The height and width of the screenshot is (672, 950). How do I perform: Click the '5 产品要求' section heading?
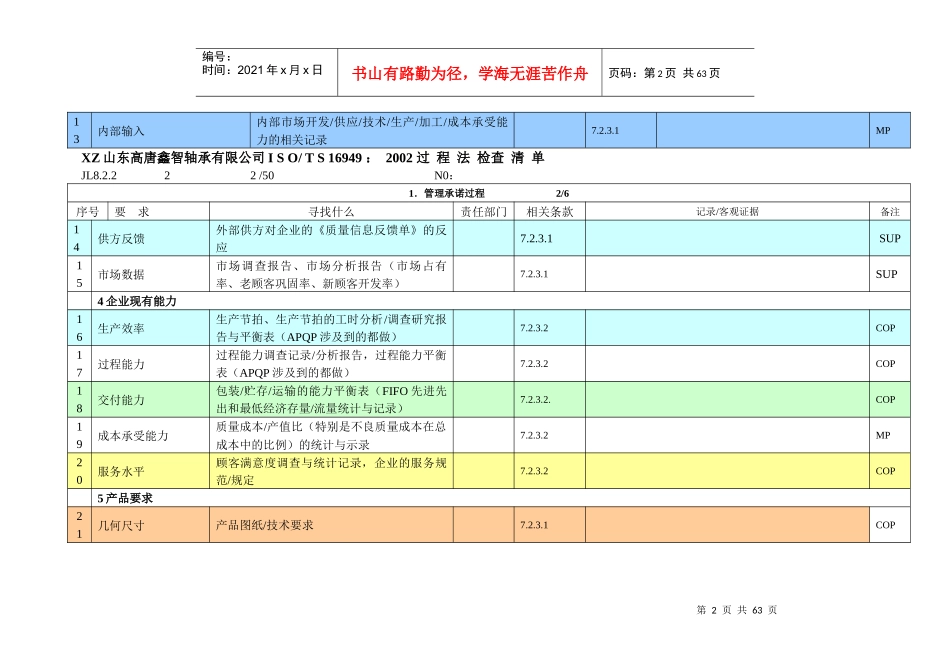[125, 498]
